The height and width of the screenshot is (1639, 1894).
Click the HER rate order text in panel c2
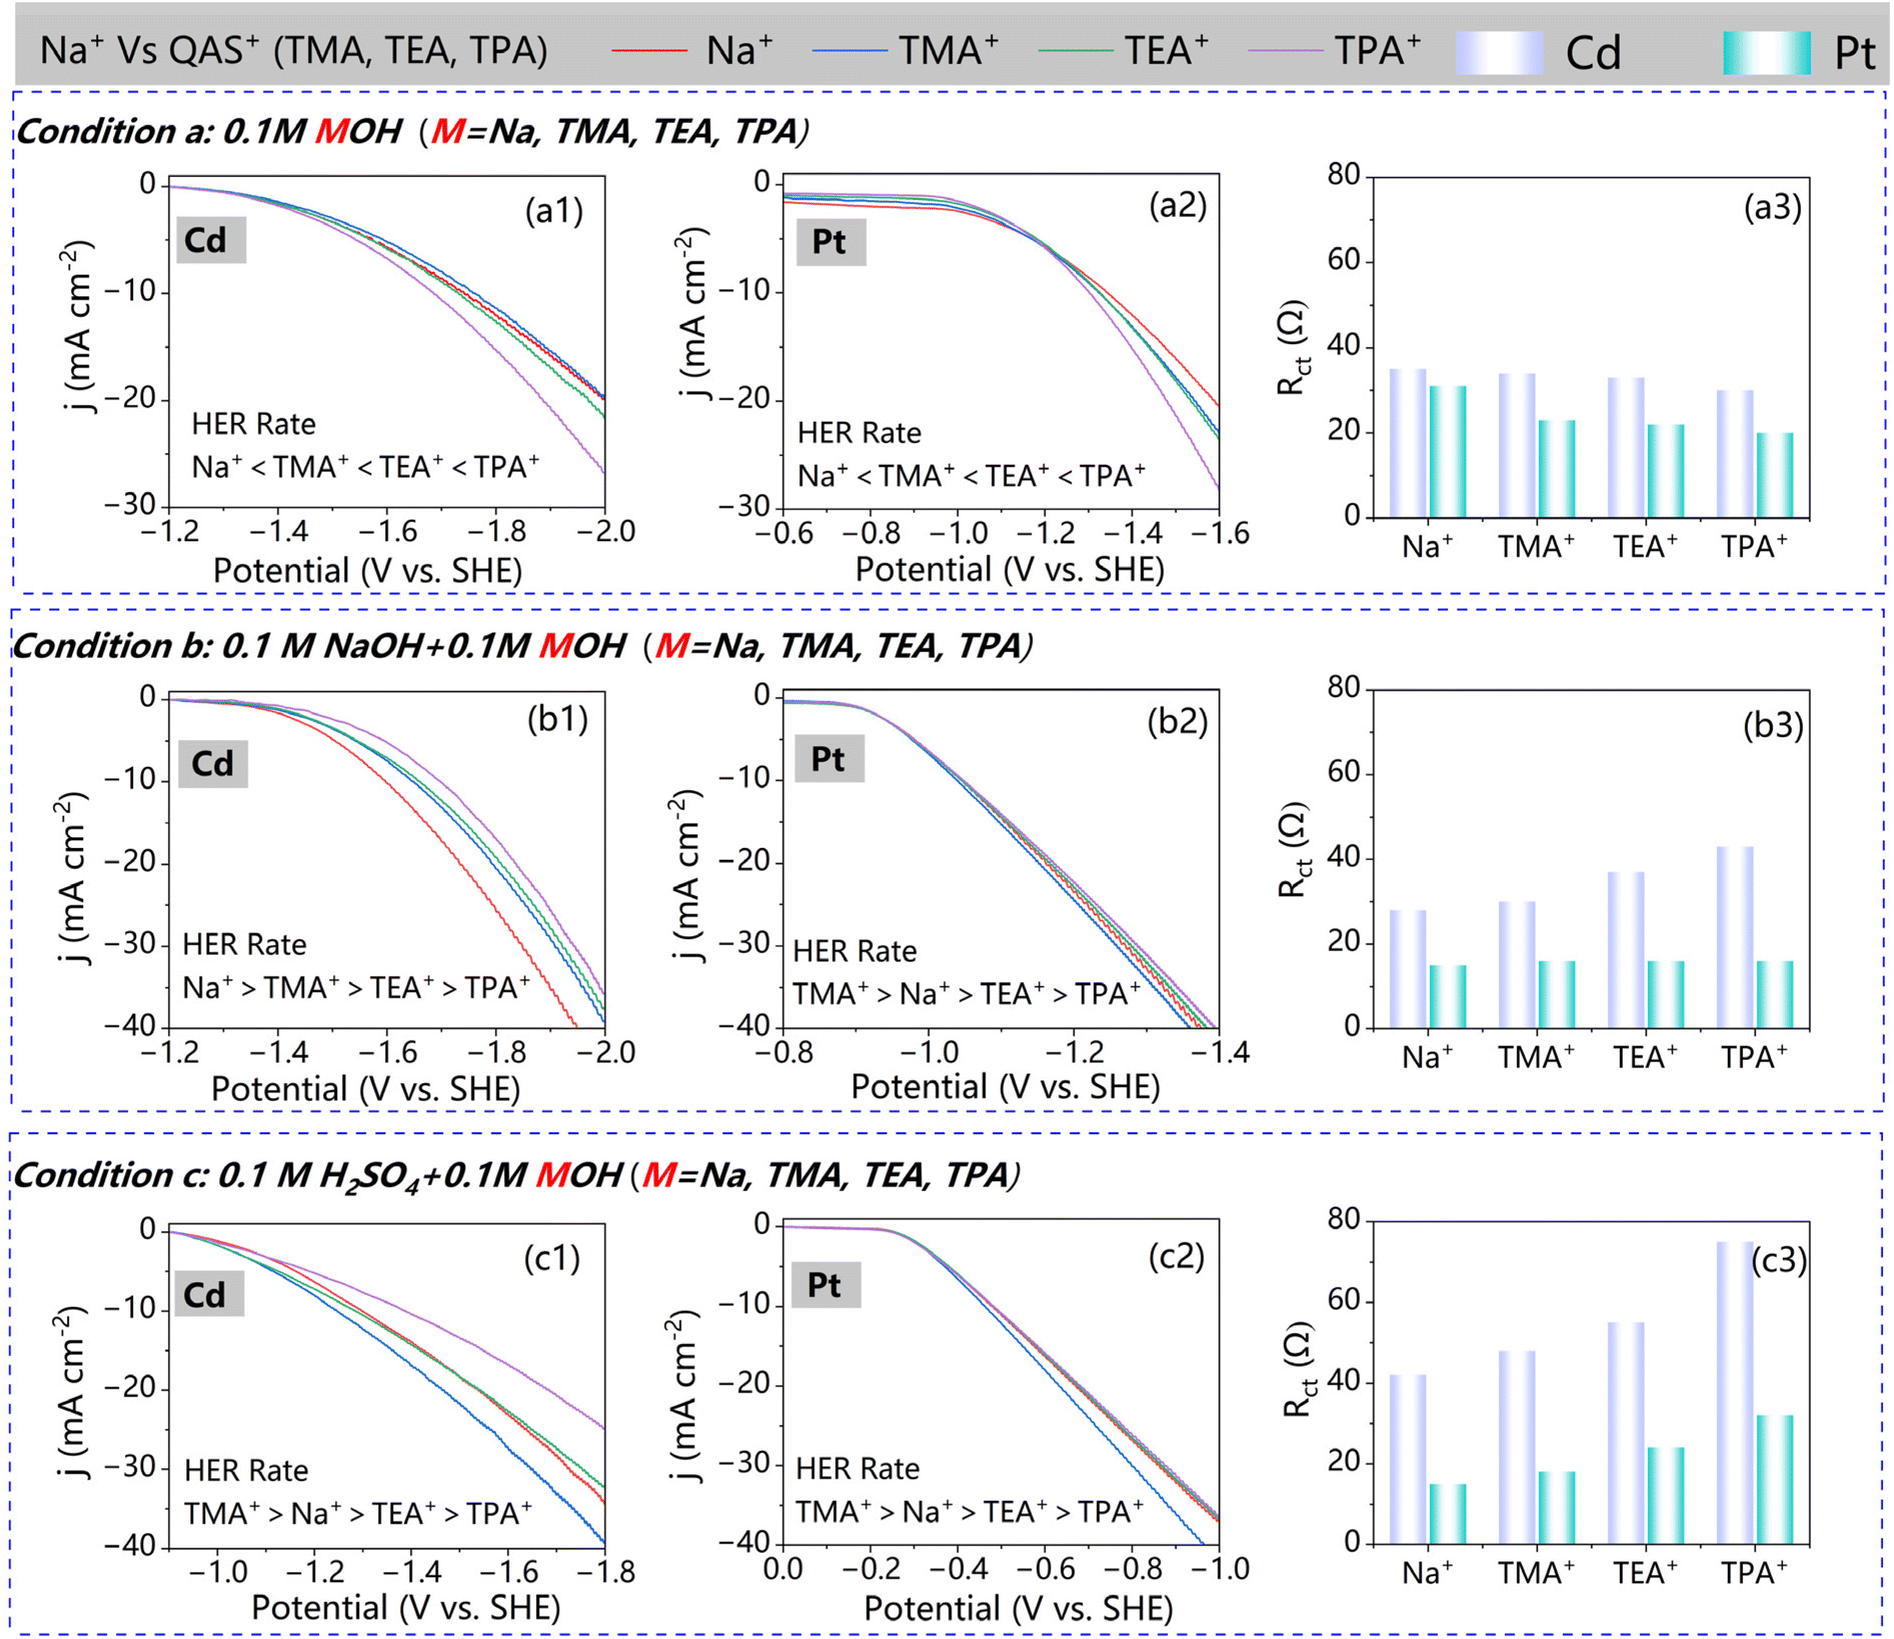(x=970, y=1511)
